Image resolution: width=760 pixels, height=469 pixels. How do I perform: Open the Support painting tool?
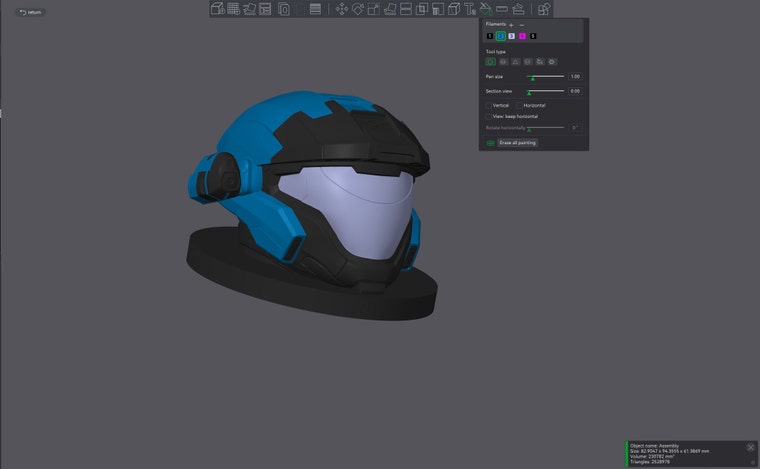(438, 9)
